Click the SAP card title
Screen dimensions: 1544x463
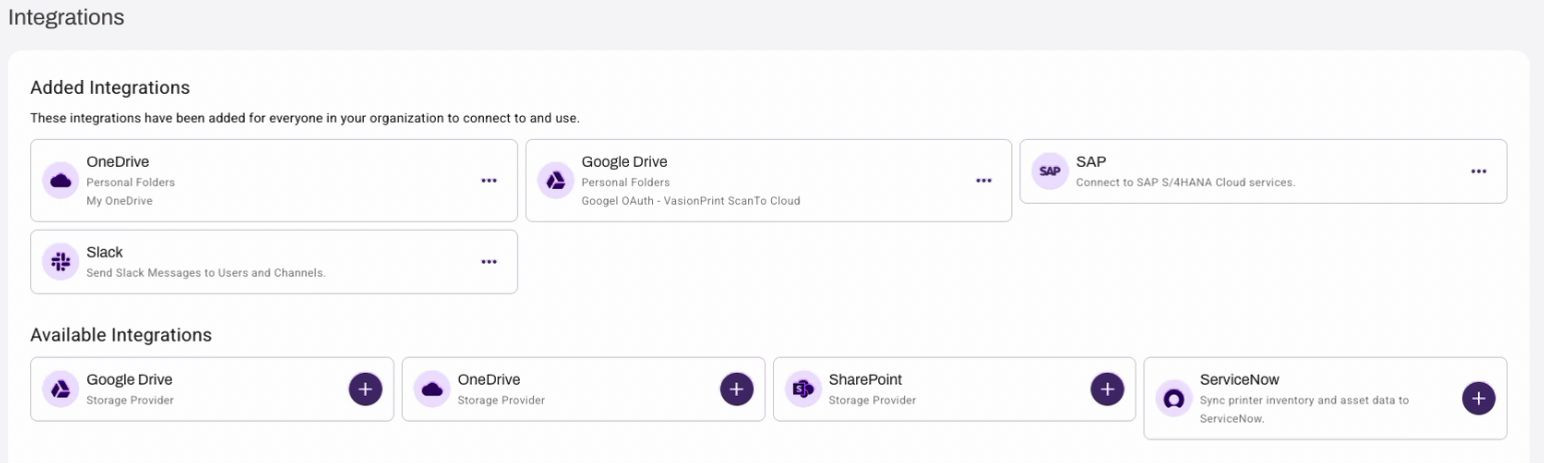(x=1091, y=162)
